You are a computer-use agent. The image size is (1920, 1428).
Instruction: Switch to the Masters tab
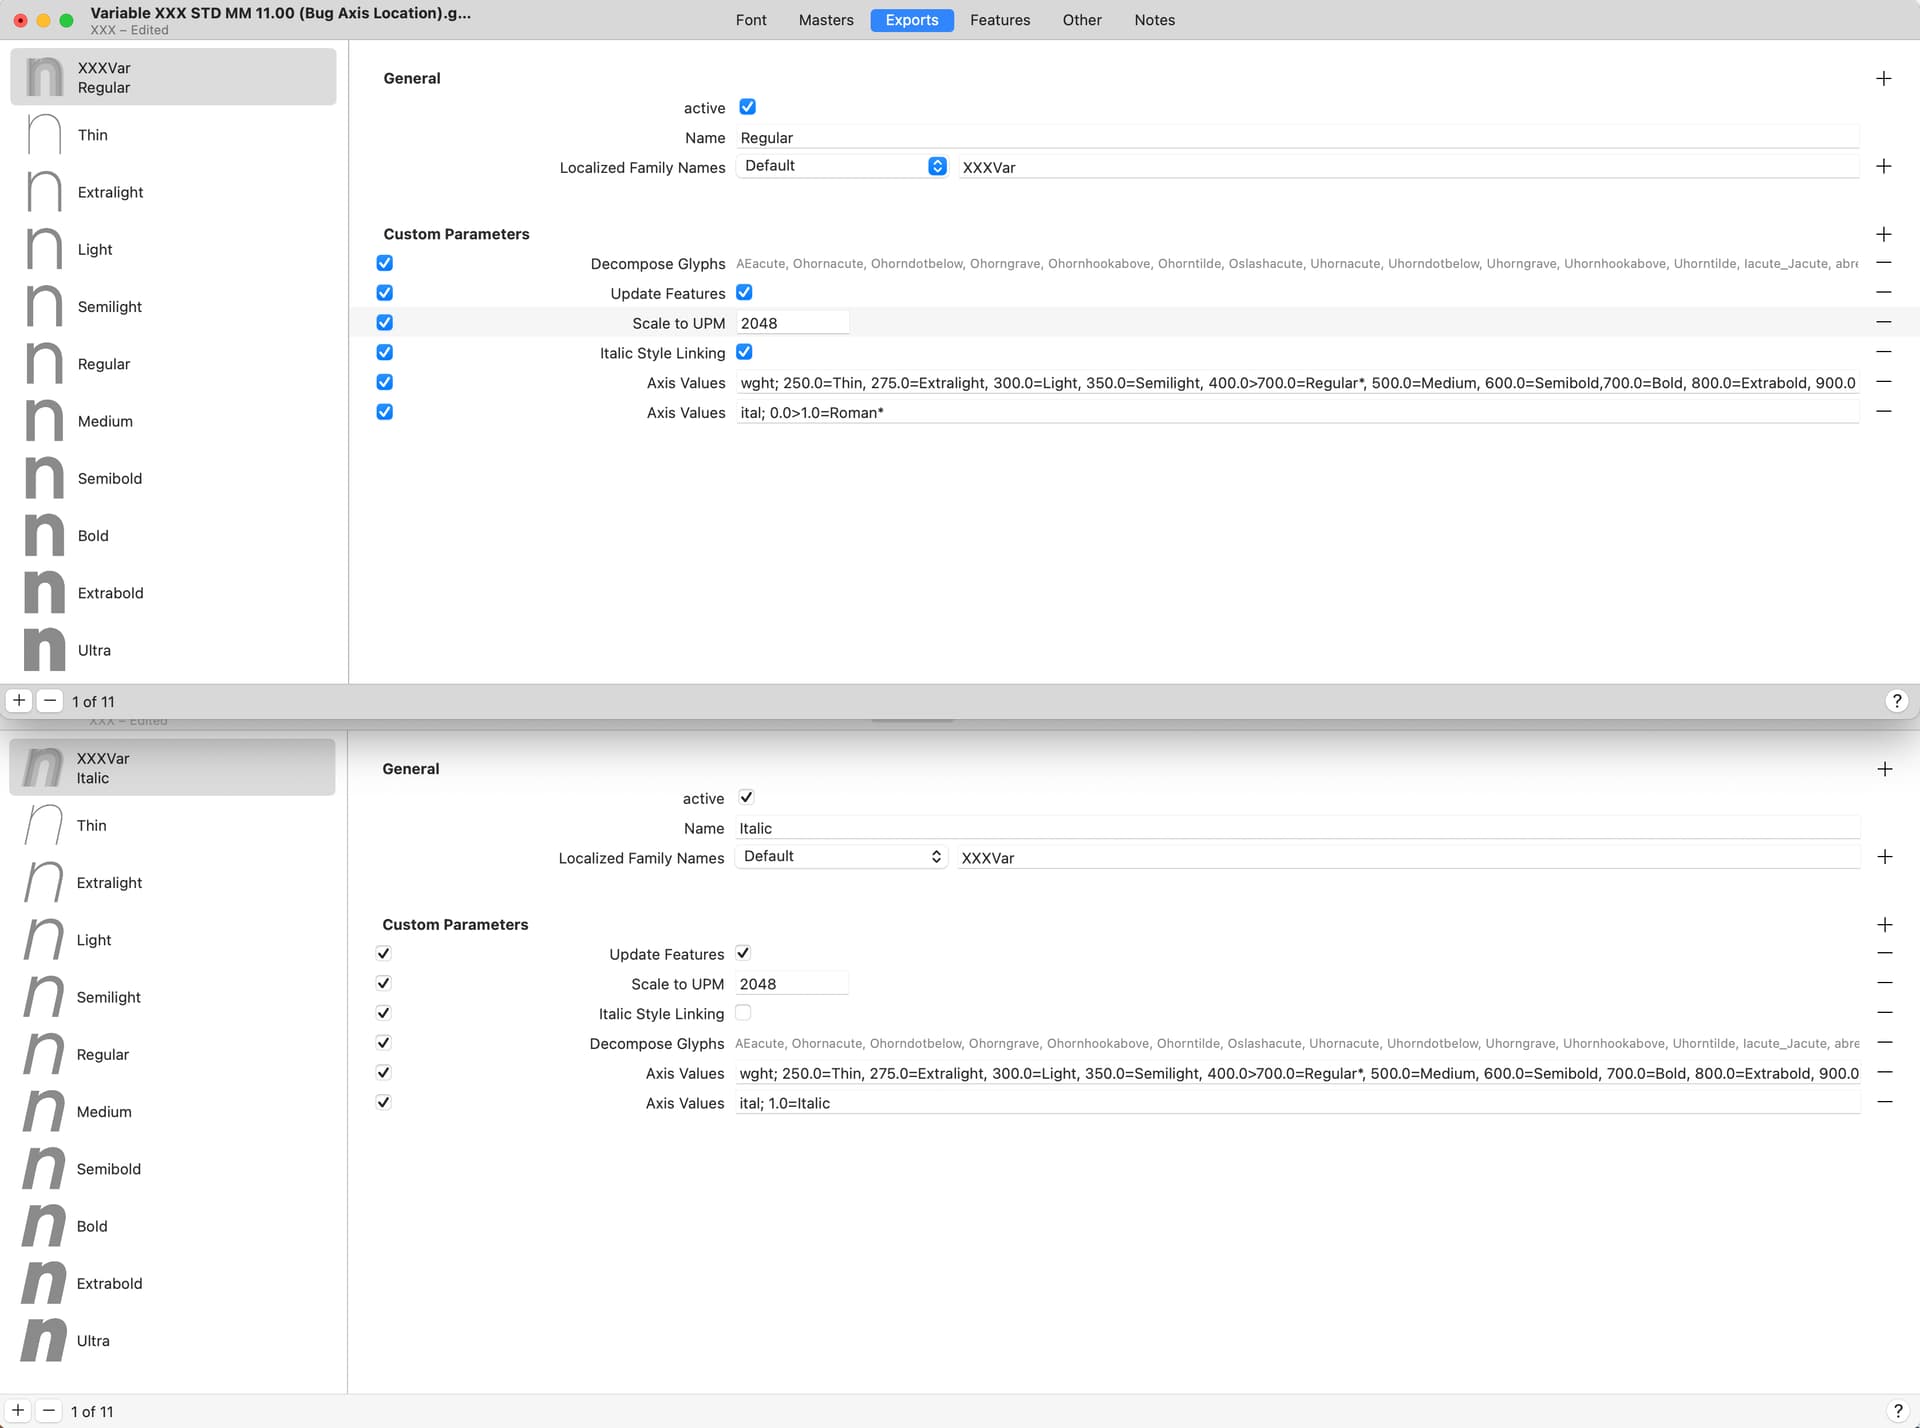[x=825, y=20]
